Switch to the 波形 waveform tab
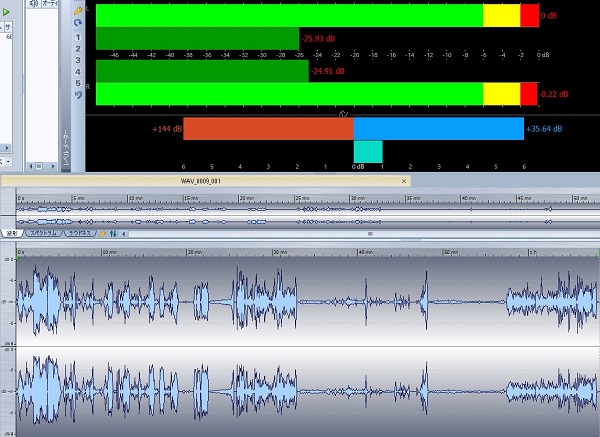Viewport: 600px width, 437px height. (12, 233)
